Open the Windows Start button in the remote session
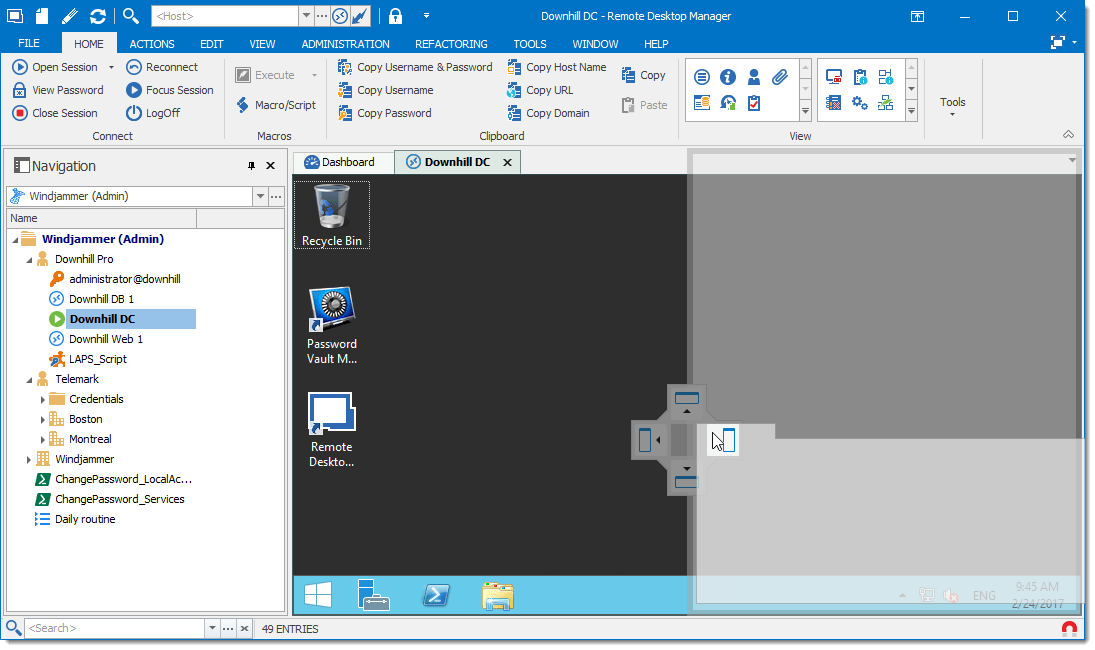Screen dimensions: 1095x650 317,594
